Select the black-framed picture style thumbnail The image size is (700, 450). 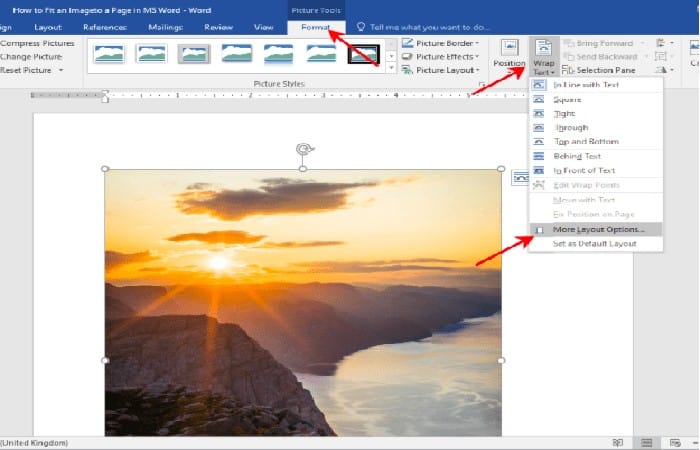point(362,55)
